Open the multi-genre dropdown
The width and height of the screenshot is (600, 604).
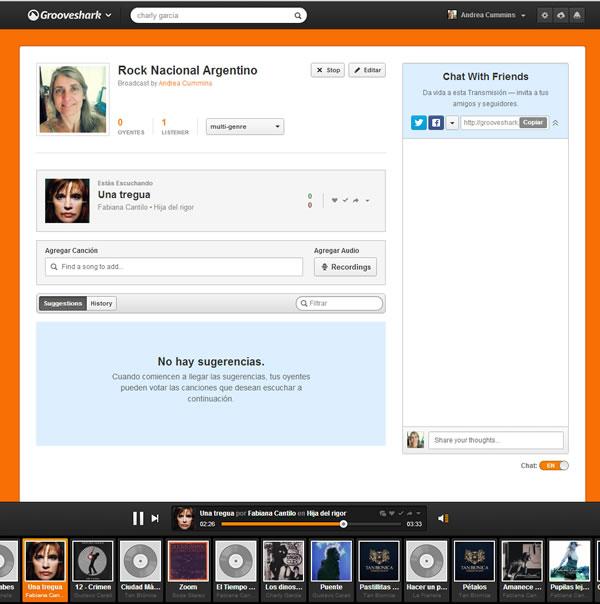pyautogui.click(x=245, y=126)
